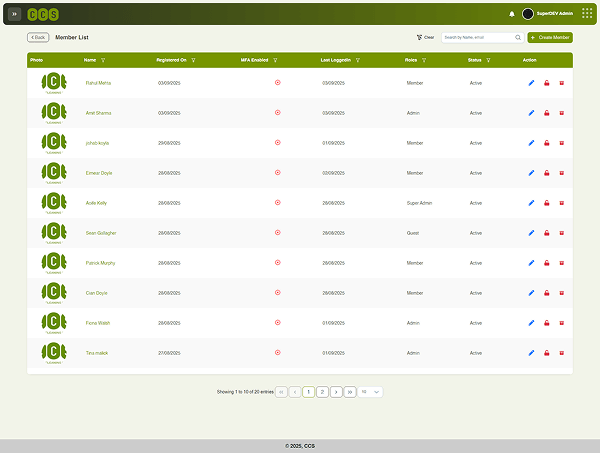Expand the sidebar with double-chevron button
The height and width of the screenshot is (453, 600).
click(x=15, y=14)
